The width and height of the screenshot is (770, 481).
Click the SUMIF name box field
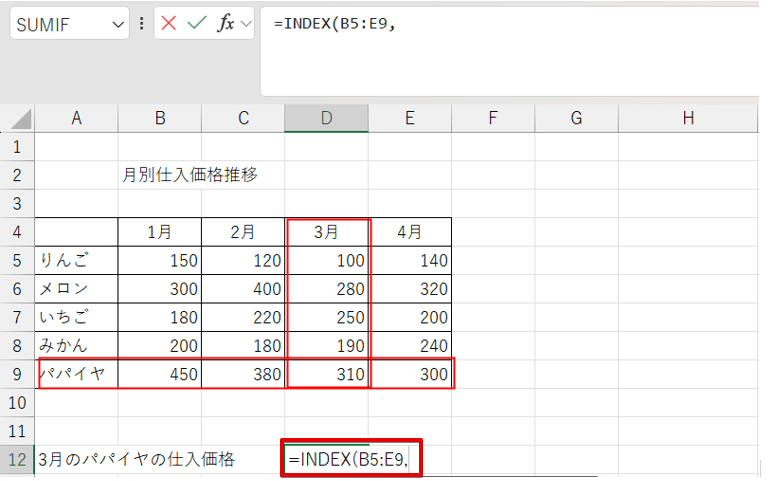pos(58,23)
